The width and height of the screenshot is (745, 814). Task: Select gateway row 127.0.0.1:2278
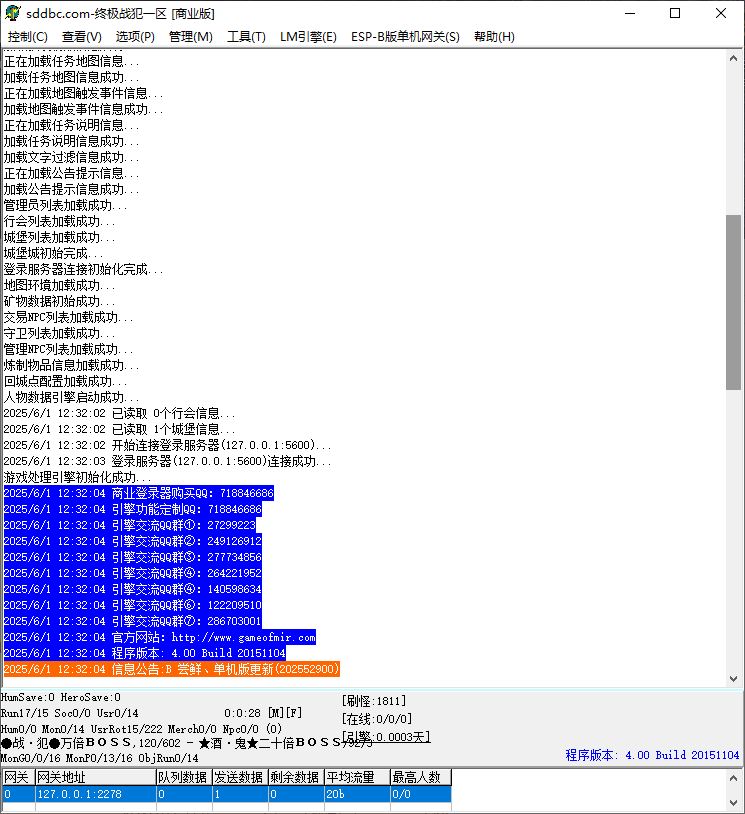(x=226, y=794)
